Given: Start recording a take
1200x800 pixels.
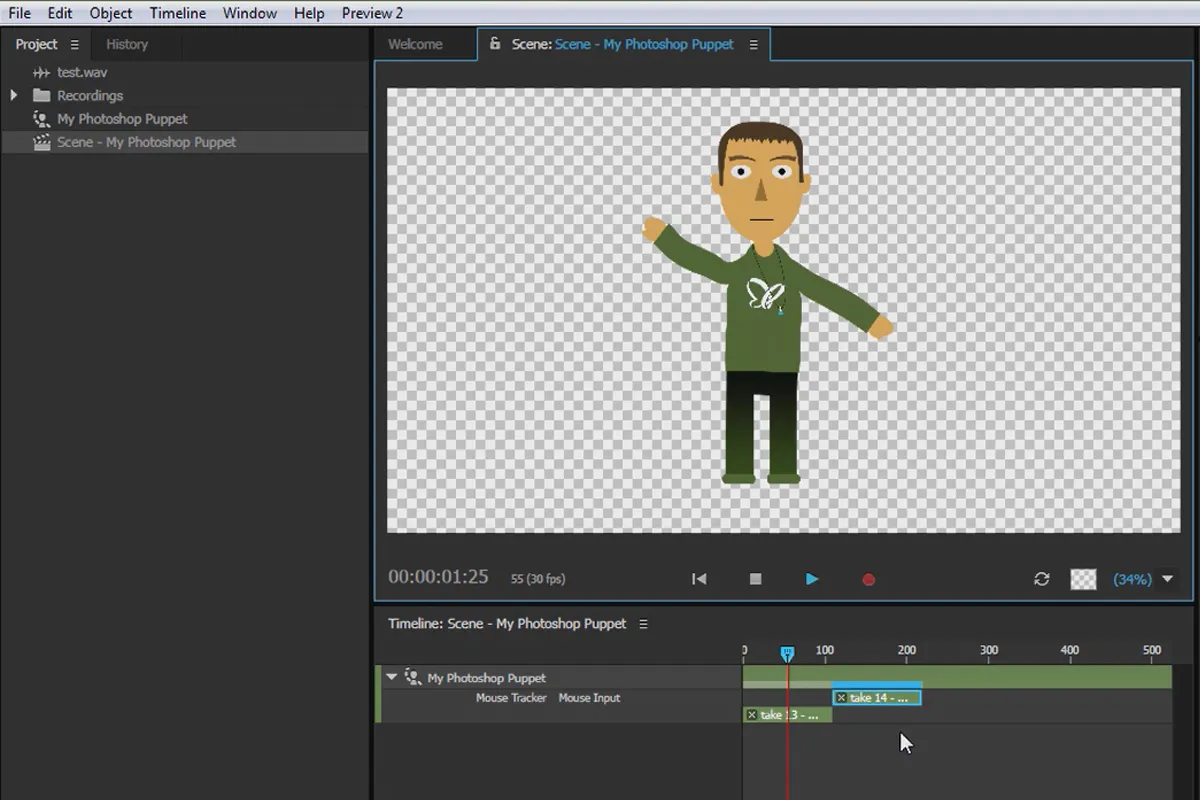Looking at the screenshot, I should tap(868, 579).
